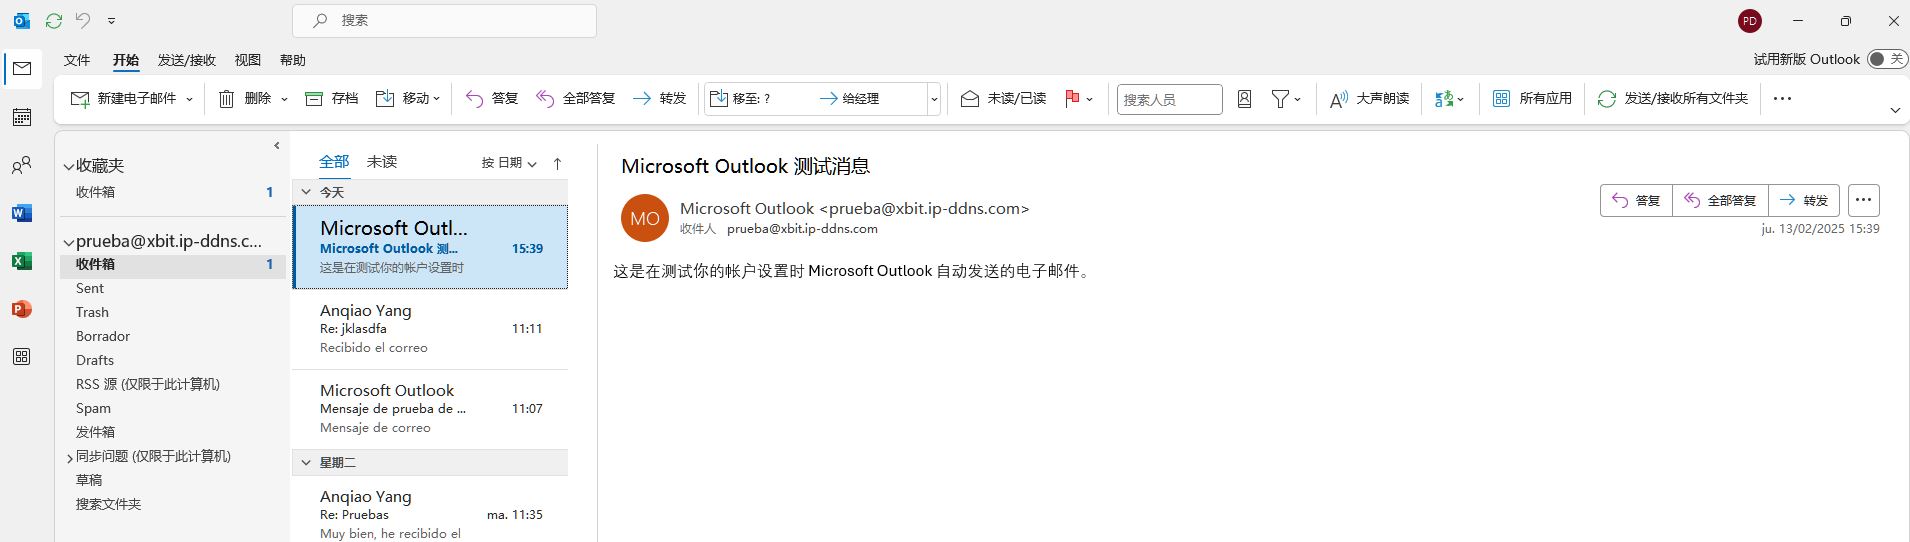
Task: Click 全部答复 in the reading pane
Action: pyautogui.click(x=1720, y=200)
